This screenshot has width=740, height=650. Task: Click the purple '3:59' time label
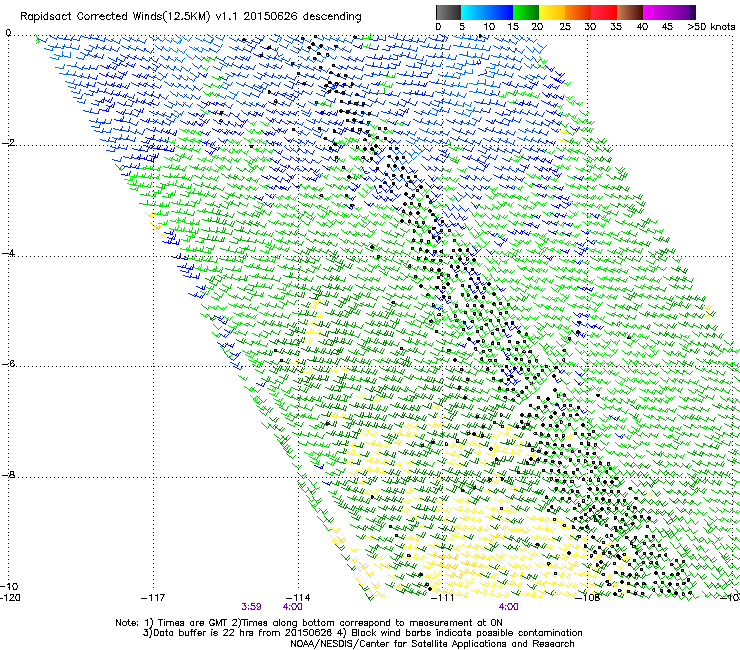(252, 607)
